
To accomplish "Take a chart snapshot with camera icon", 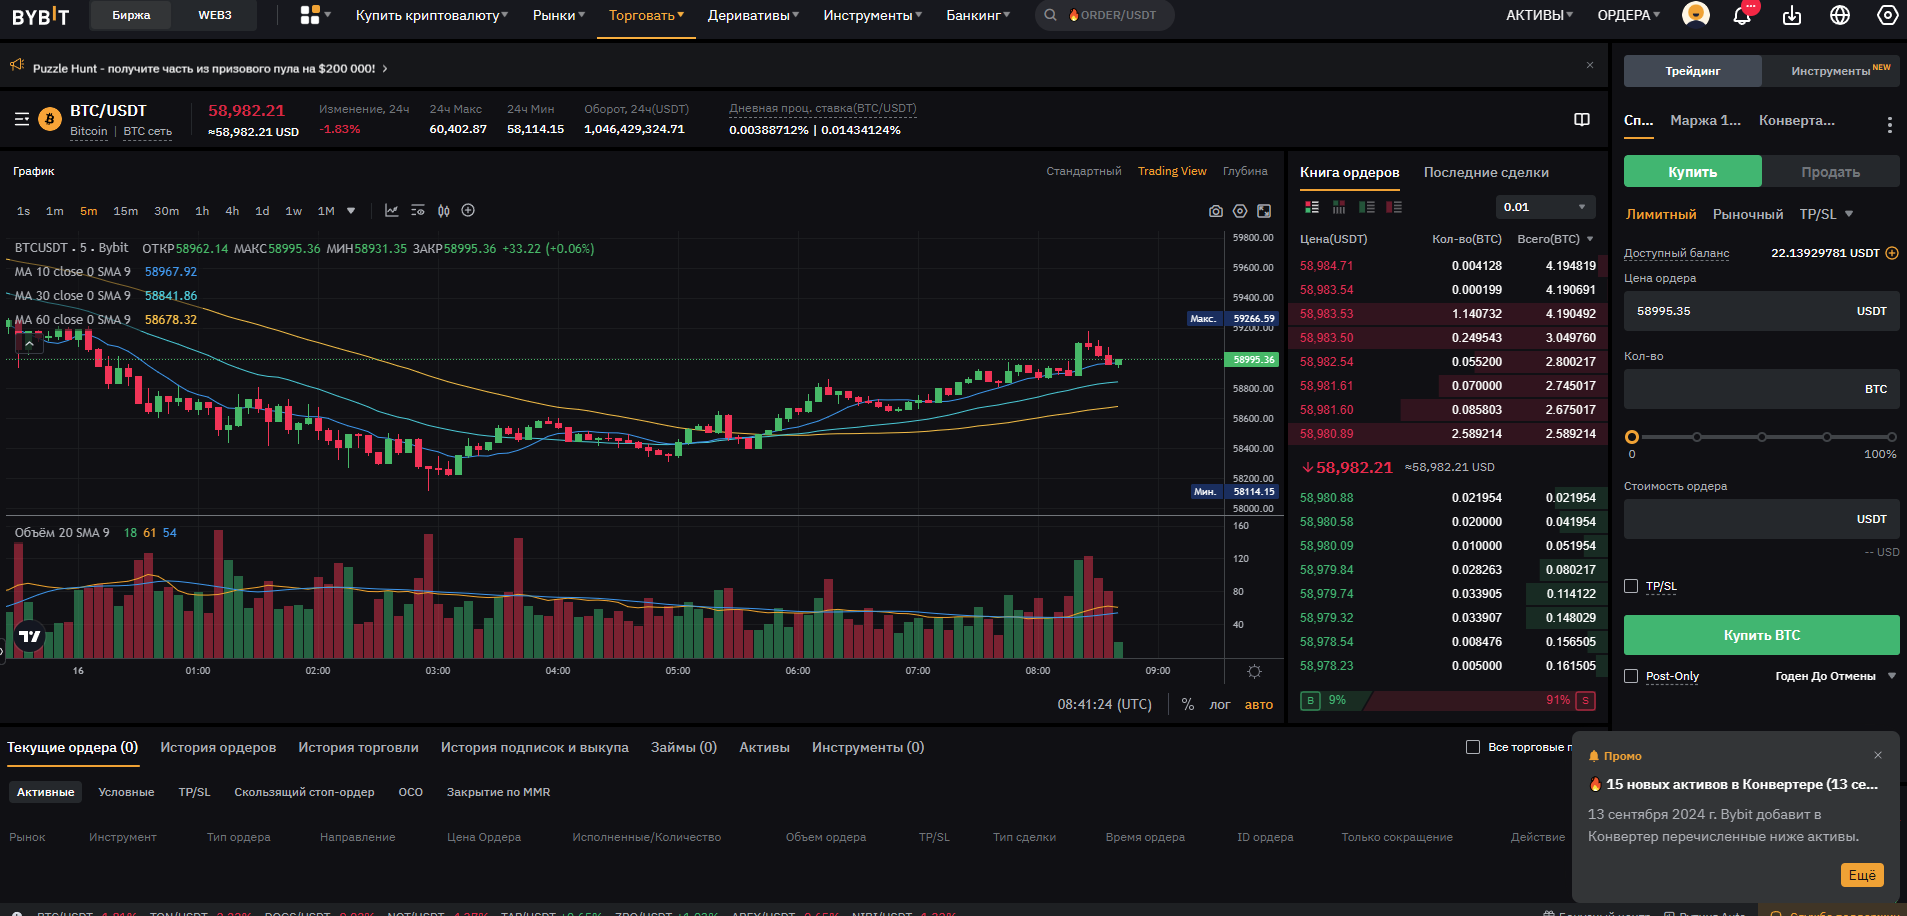I will tap(1216, 211).
